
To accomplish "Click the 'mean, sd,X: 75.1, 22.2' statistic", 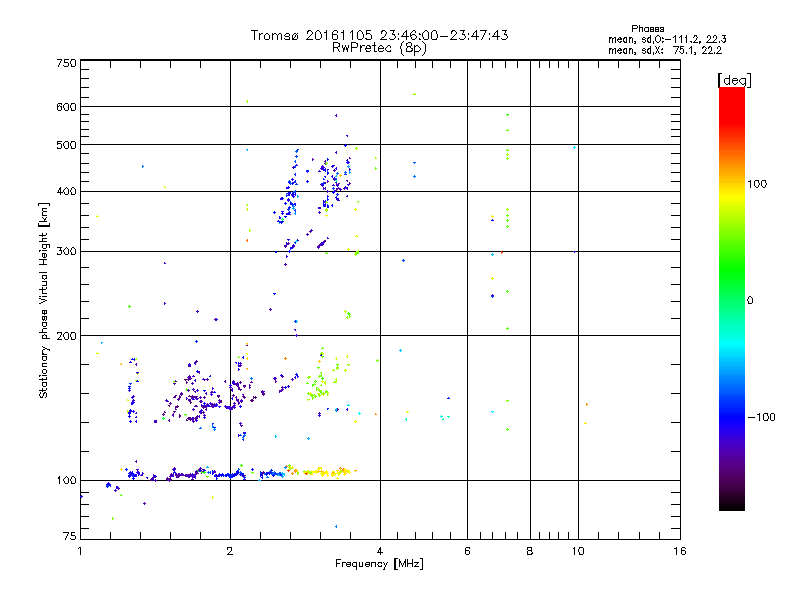I will (x=665, y=51).
